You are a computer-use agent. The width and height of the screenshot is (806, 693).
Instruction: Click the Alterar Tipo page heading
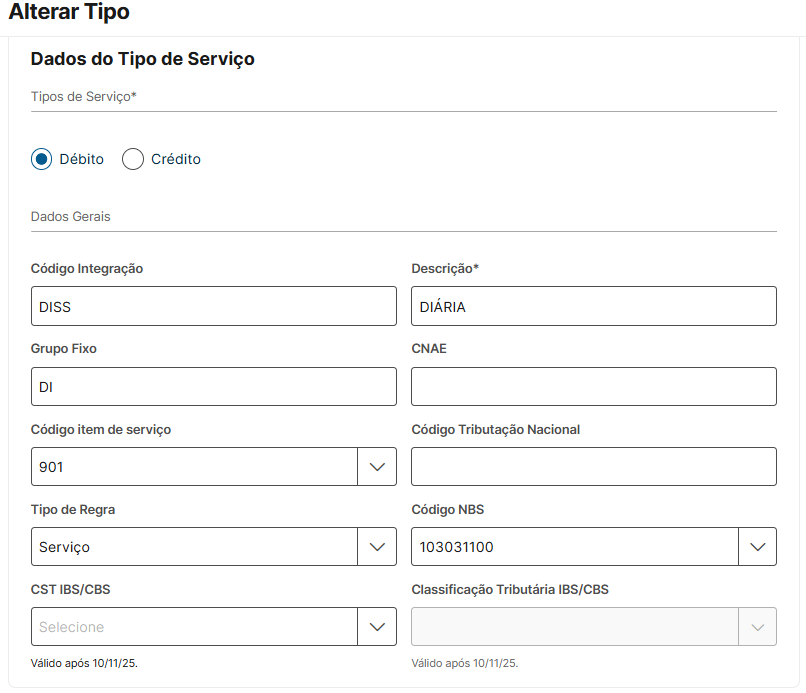[x=69, y=13]
